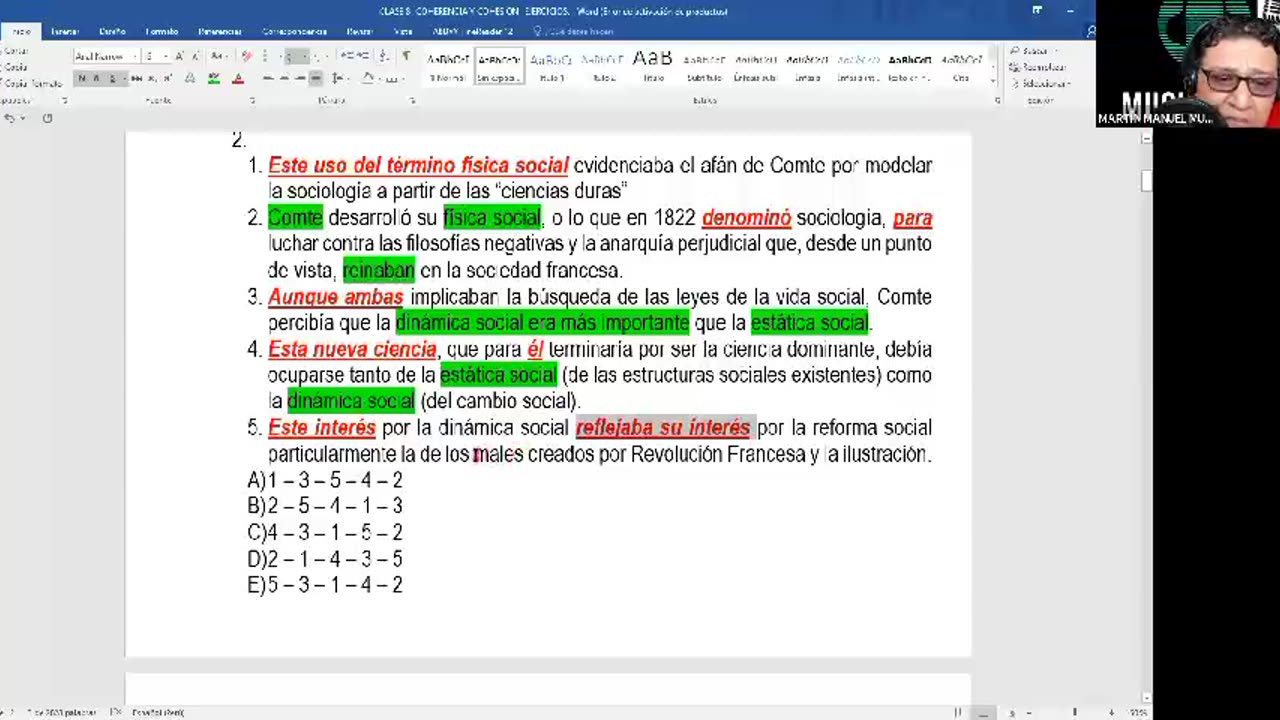Viewport: 1280px width, 720px height.
Task: Open Fuente dialog launcher
Action: coord(252,100)
